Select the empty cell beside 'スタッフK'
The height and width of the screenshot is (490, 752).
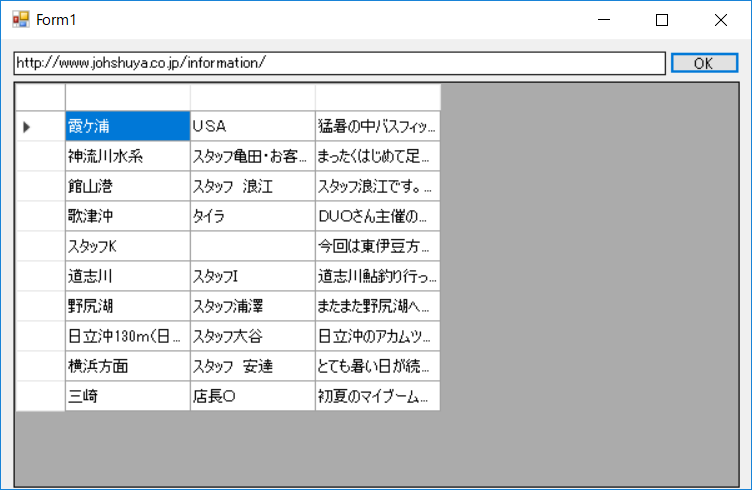click(x=253, y=246)
